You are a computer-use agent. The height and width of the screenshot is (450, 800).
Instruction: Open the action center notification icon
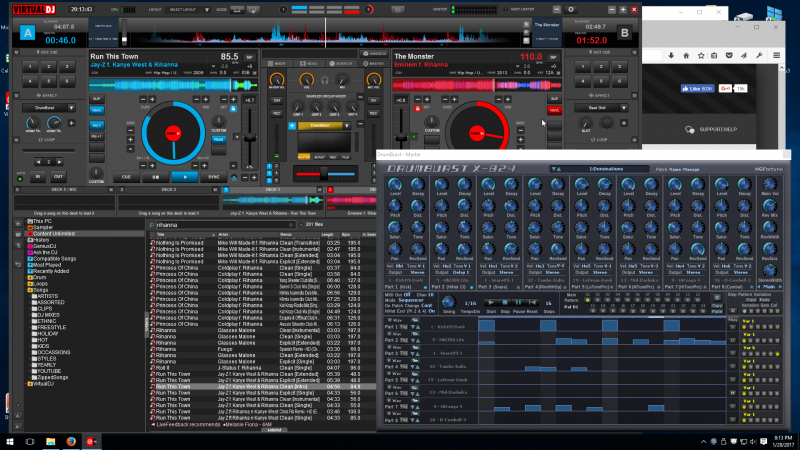click(764, 441)
